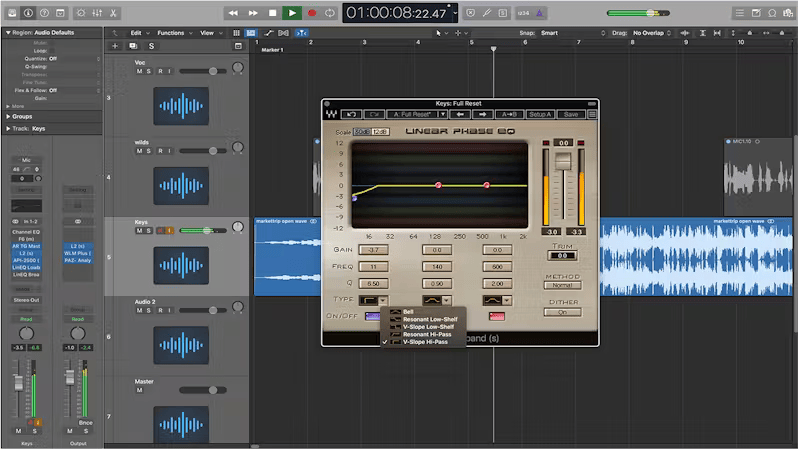Toggle the count-in 1234 button
The height and width of the screenshot is (449, 798).
coord(523,13)
